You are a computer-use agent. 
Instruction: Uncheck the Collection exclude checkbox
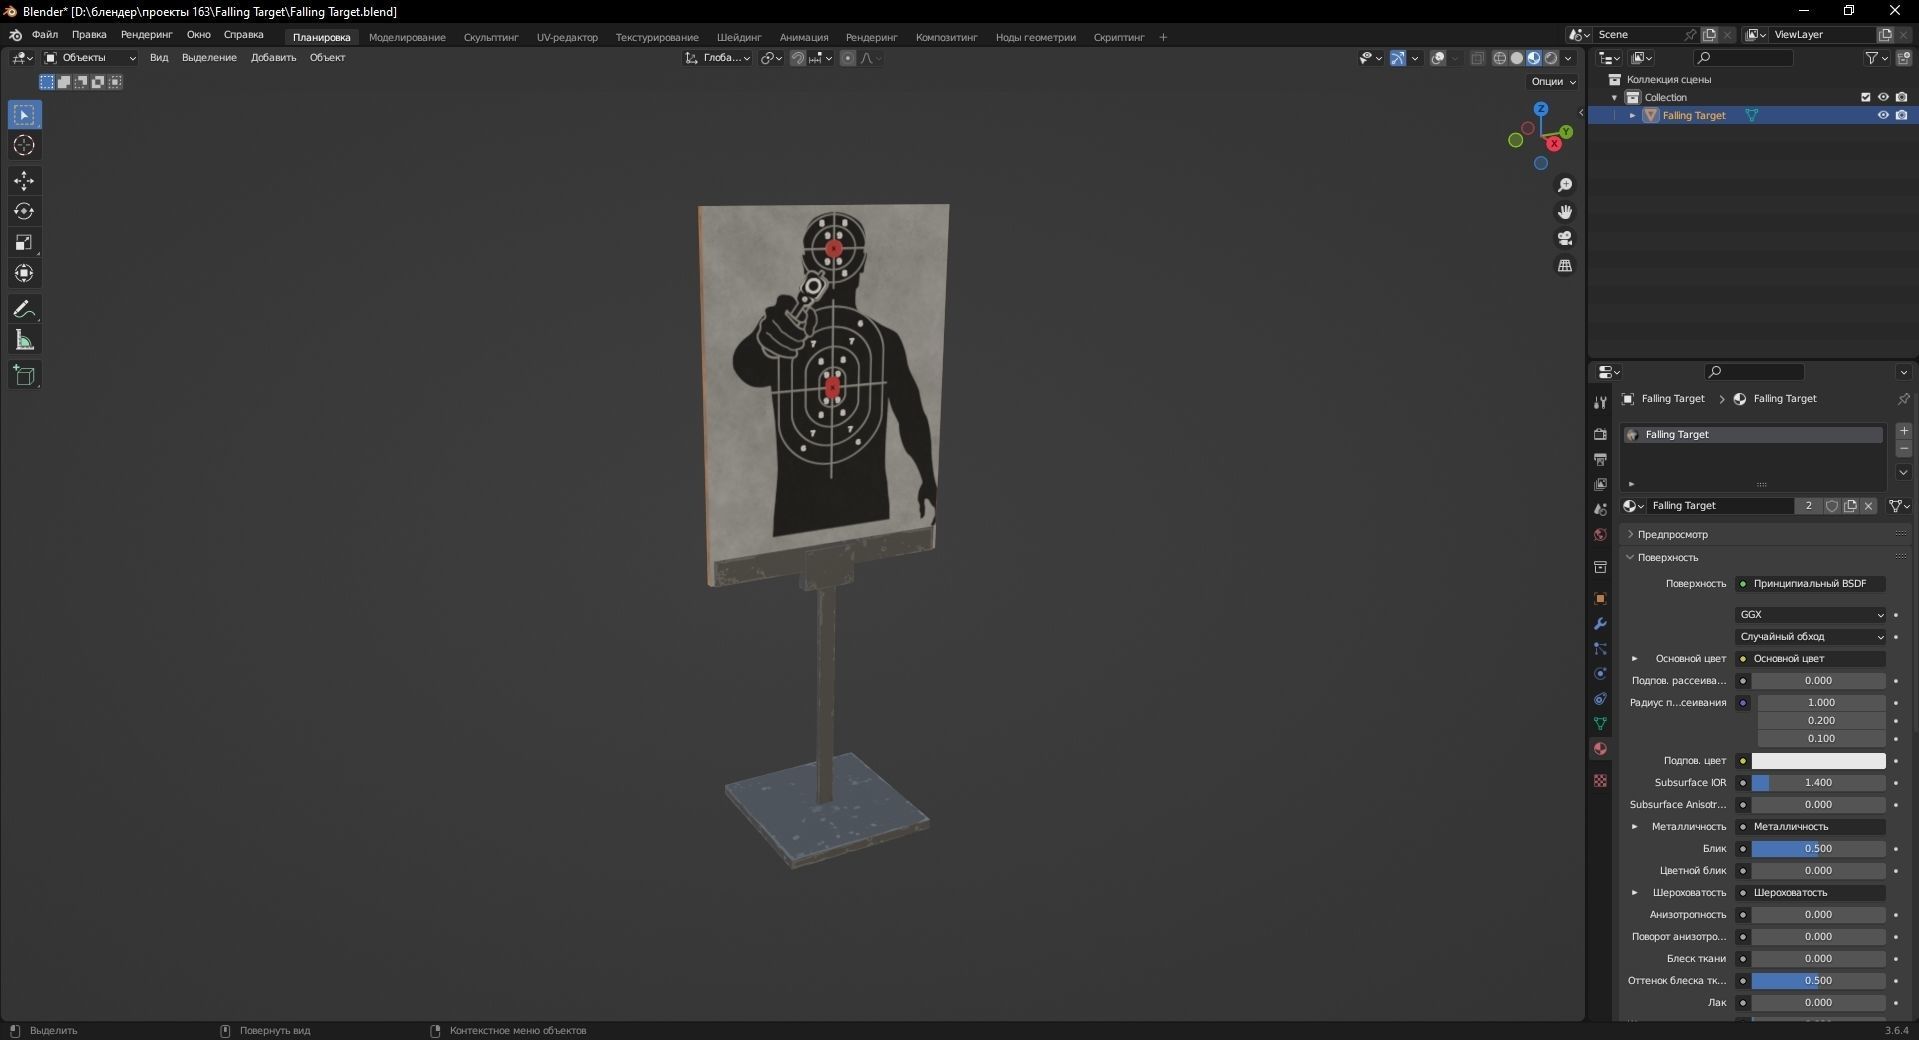pos(1865,97)
